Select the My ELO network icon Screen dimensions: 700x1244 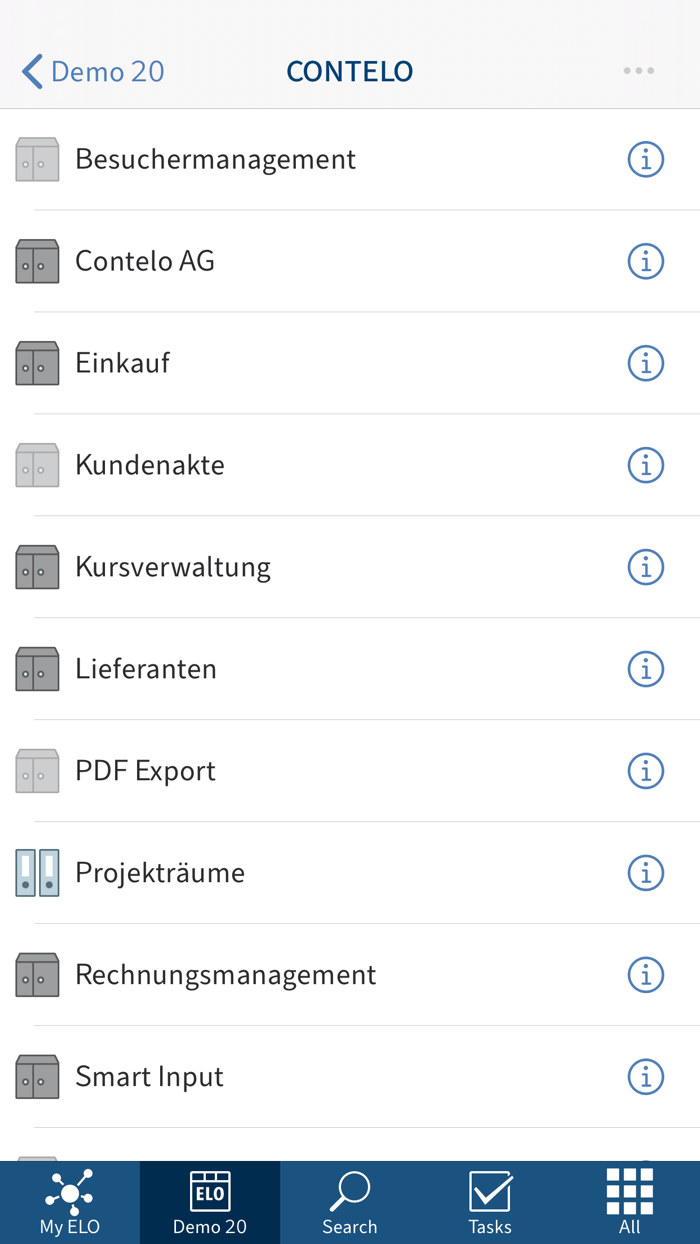click(69, 1192)
